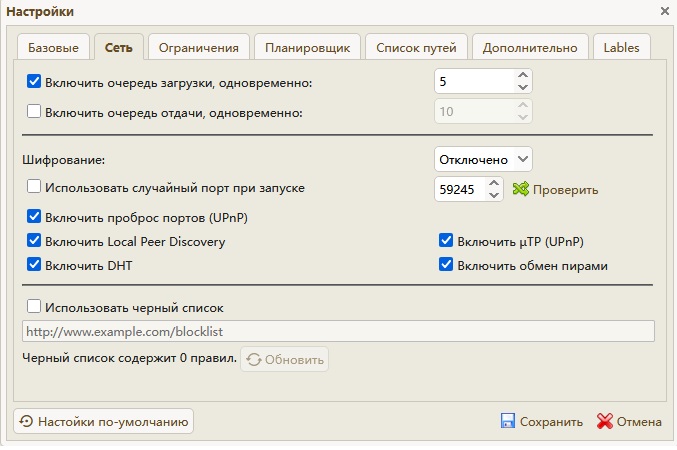Enable Использовать черный список checkbox
The image size is (677, 450).
34,307
